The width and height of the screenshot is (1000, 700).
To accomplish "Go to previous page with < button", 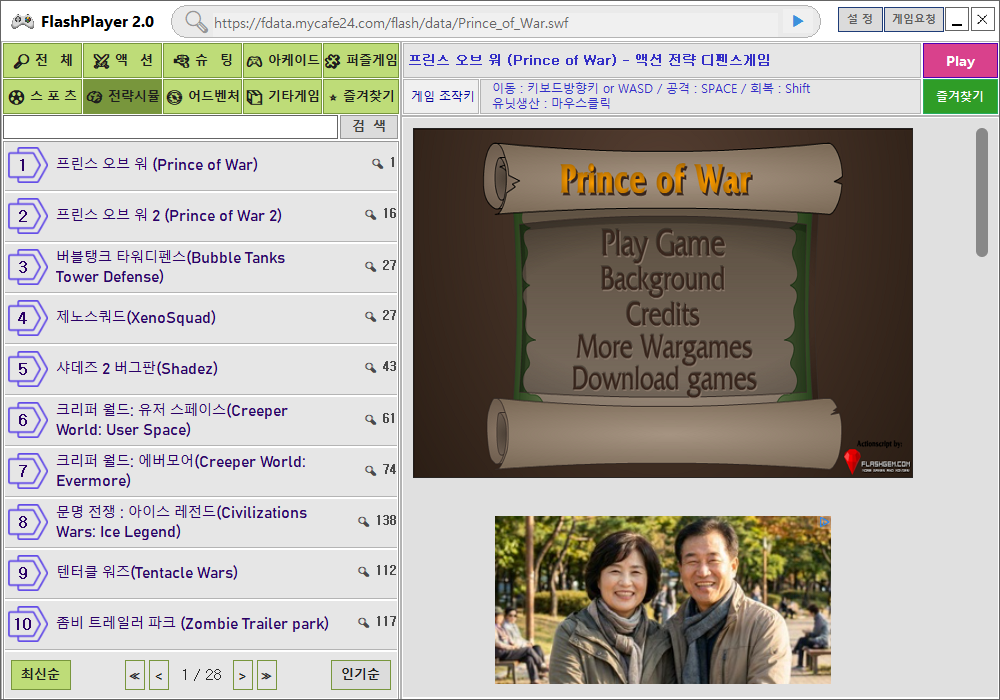I will 159,675.
